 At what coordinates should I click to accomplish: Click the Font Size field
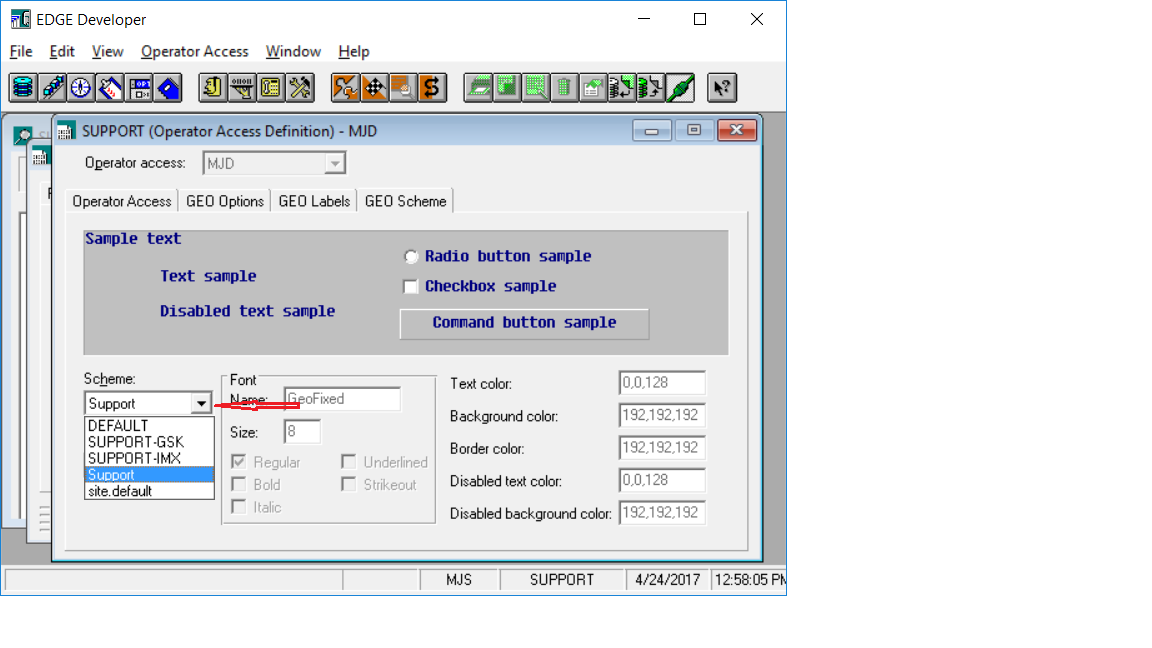coord(302,431)
